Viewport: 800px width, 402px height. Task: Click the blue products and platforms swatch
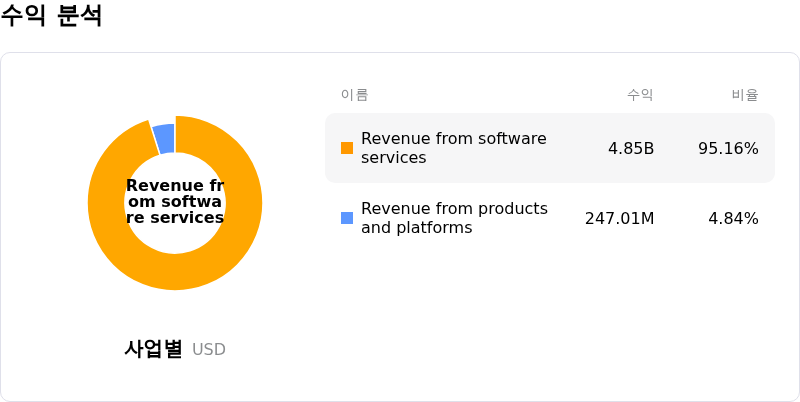pos(347,218)
